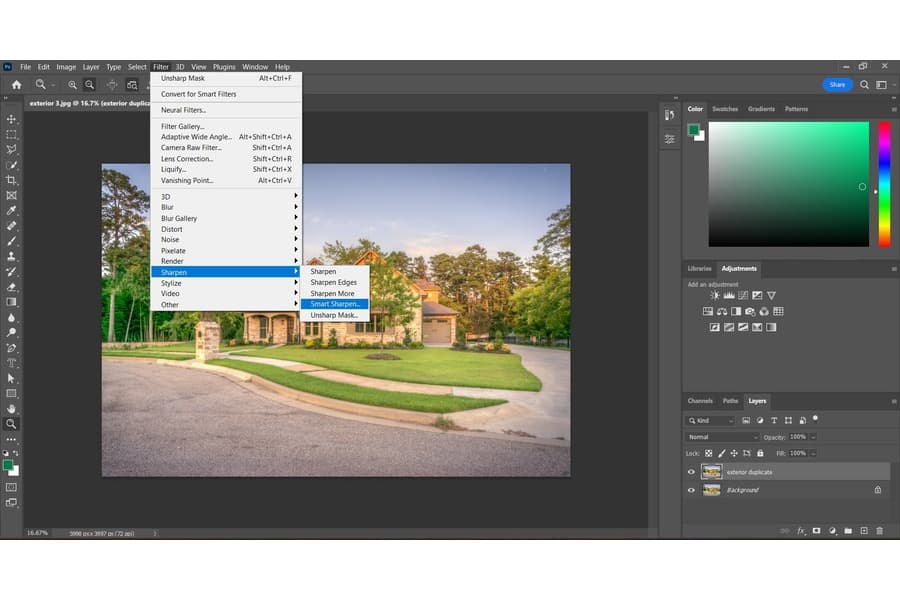Viewport: 900px width, 600px height.
Task: Open Camera Raw Filter
Action: tap(226, 148)
